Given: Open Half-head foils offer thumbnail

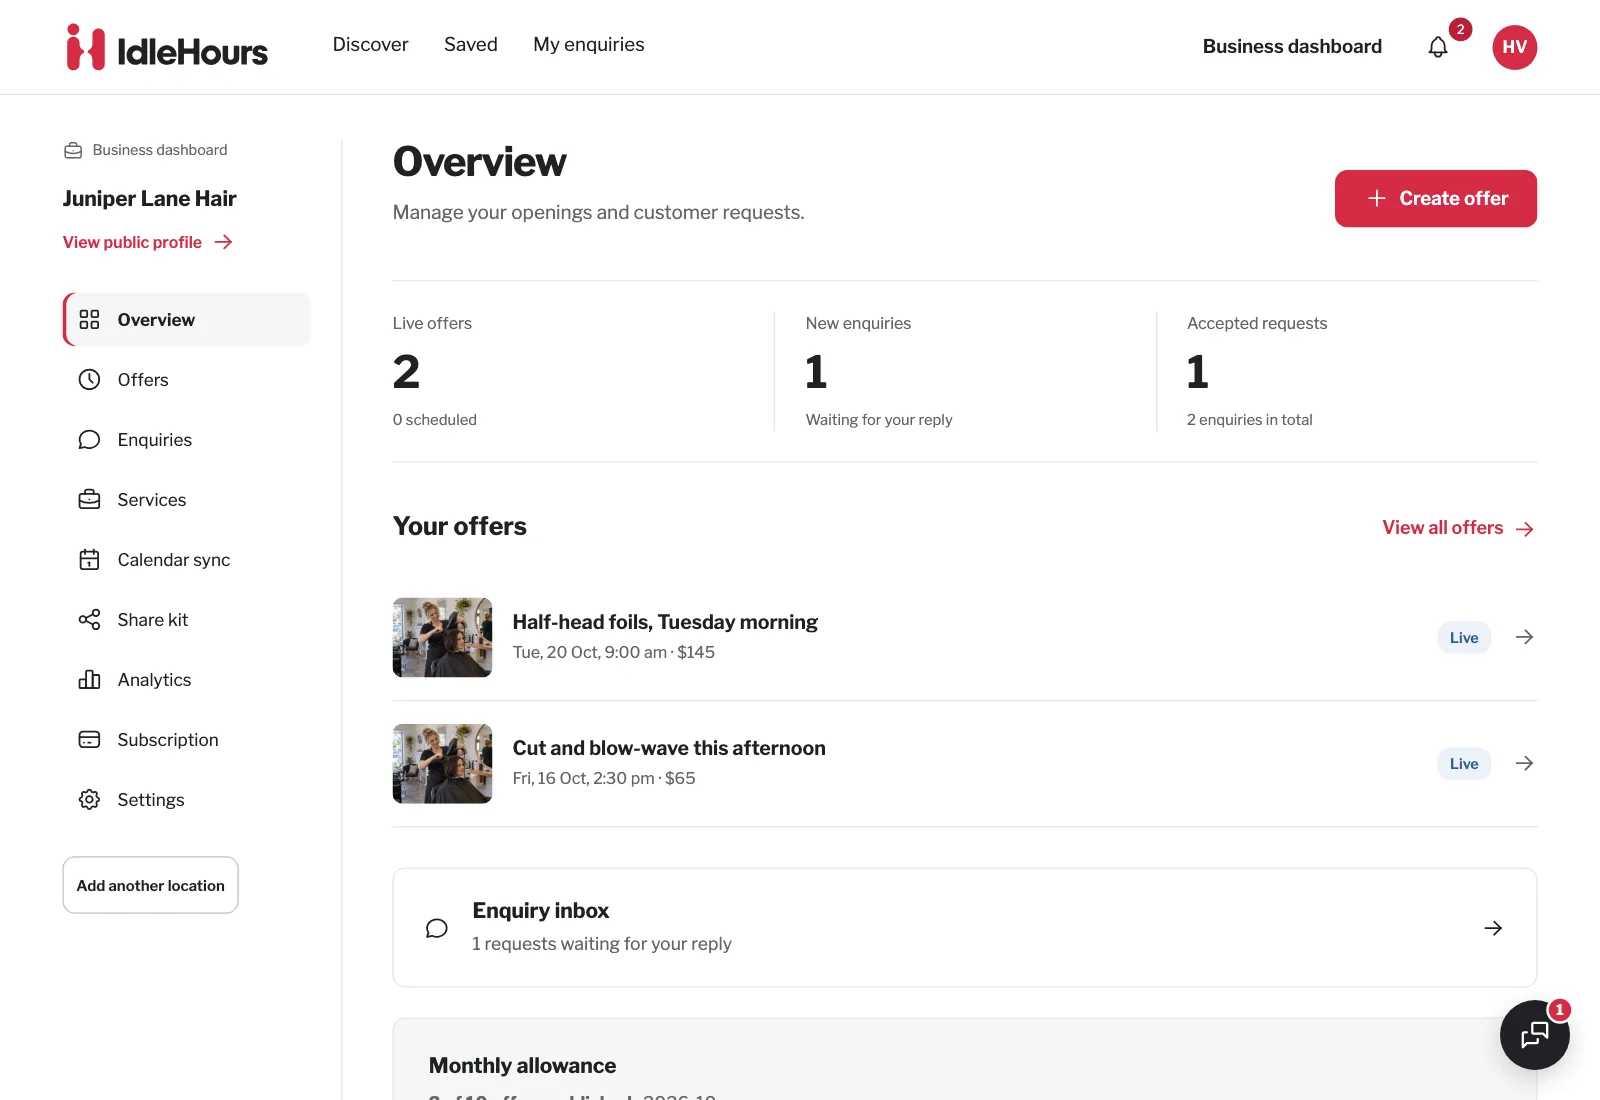Looking at the screenshot, I should click(442, 638).
